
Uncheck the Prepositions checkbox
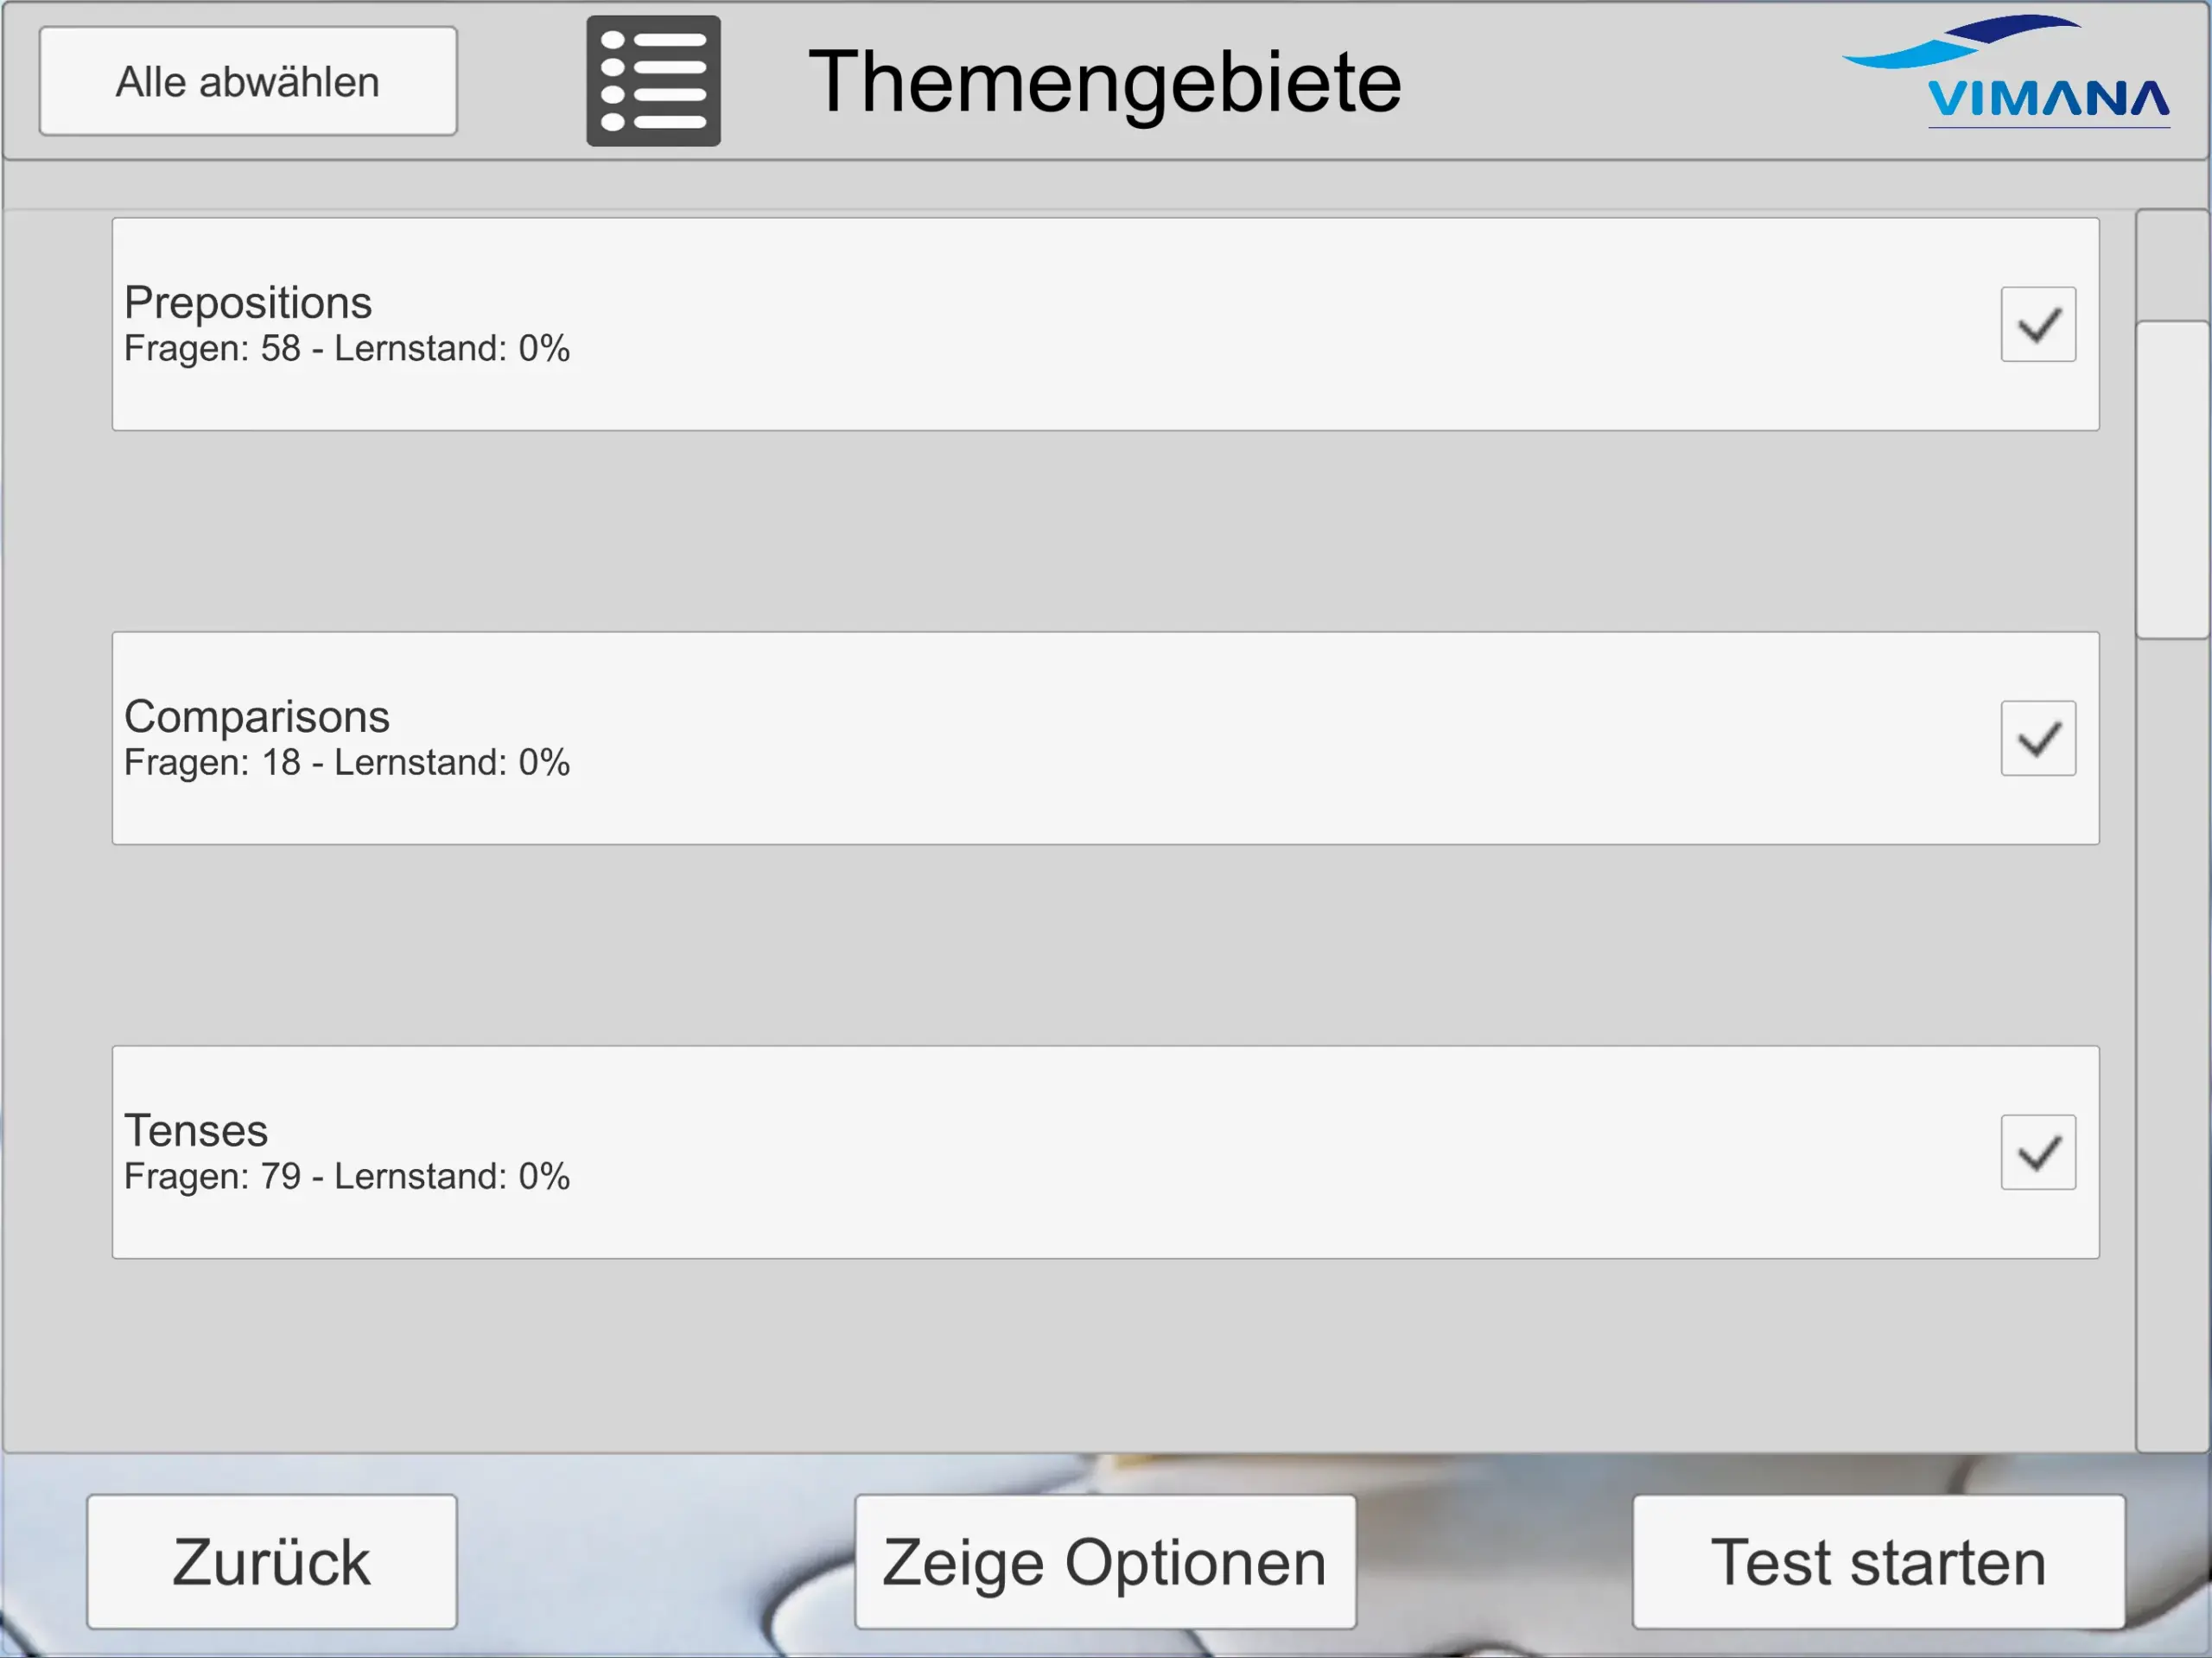(x=2037, y=325)
